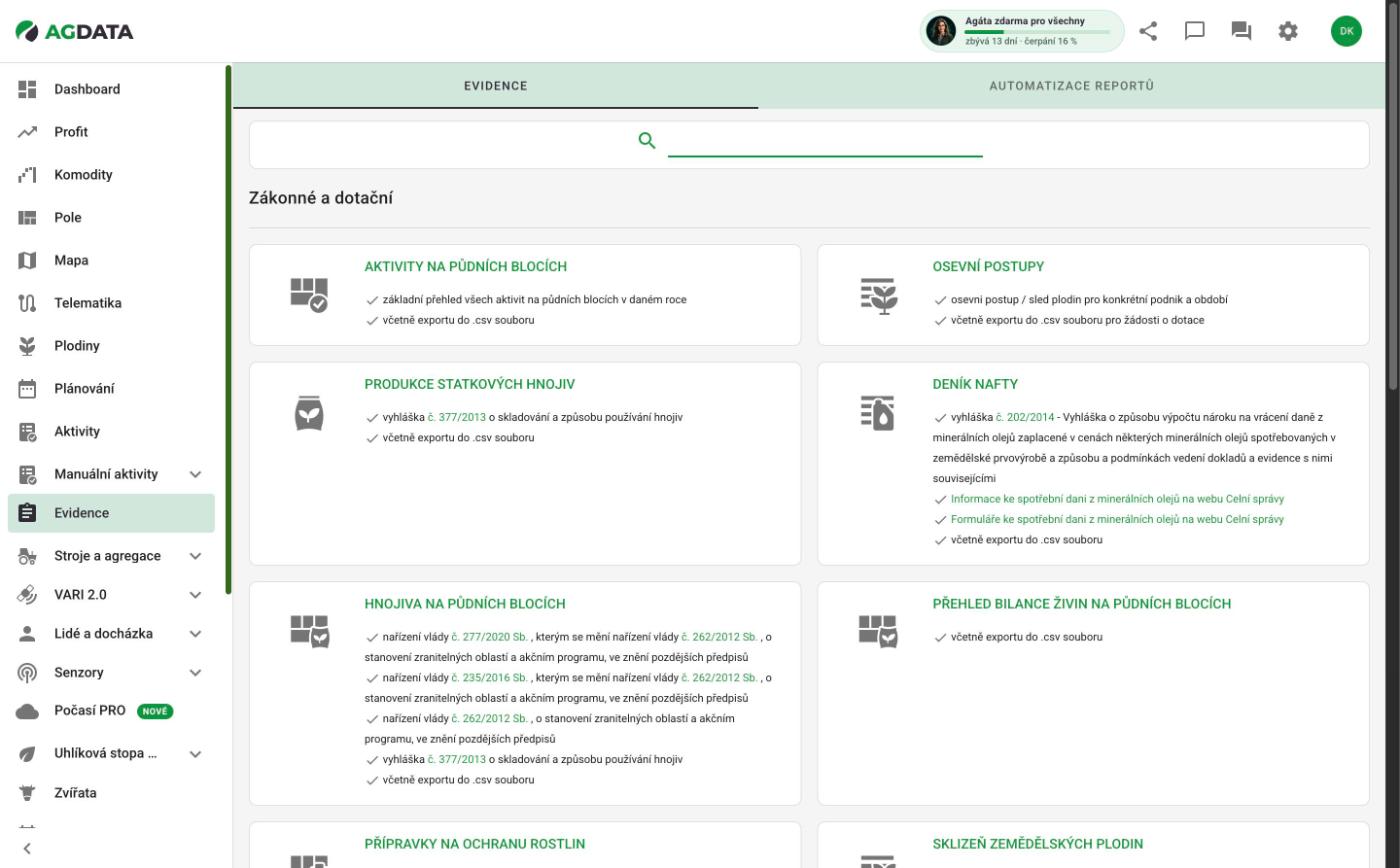Expand the Lidé a docházka submenu

click(x=196, y=634)
